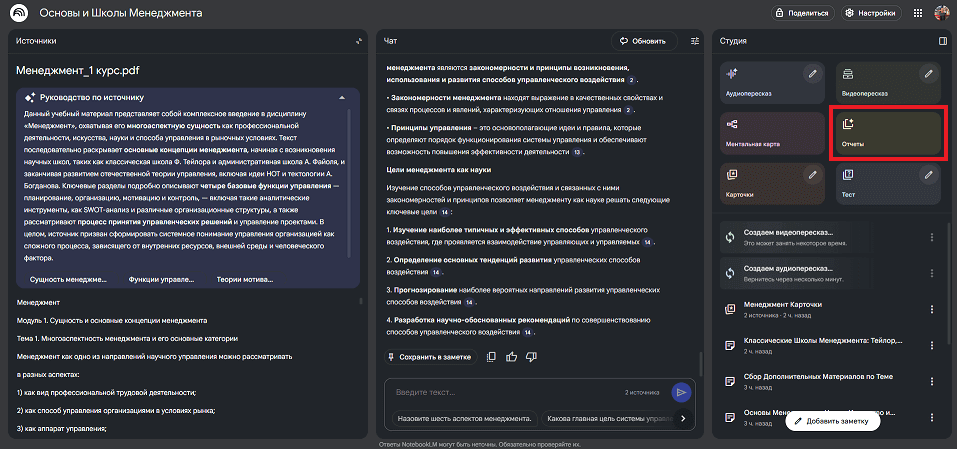This screenshot has height=449, width=957.
Task: Select the Сущность менедже... topic chip
Action: coord(68,279)
